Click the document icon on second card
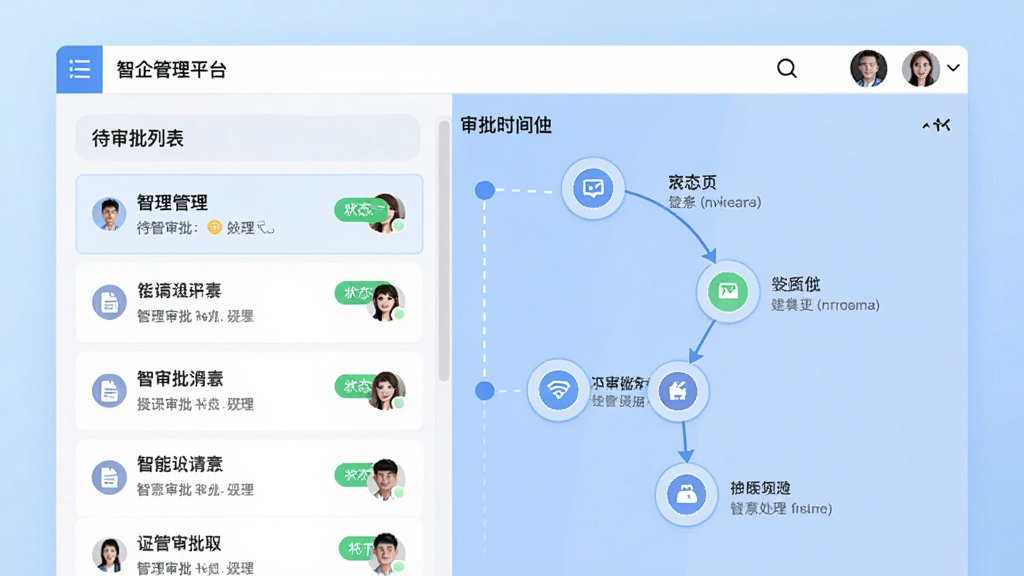Image resolution: width=1024 pixels, height=576 pixels. click(109, 302)
